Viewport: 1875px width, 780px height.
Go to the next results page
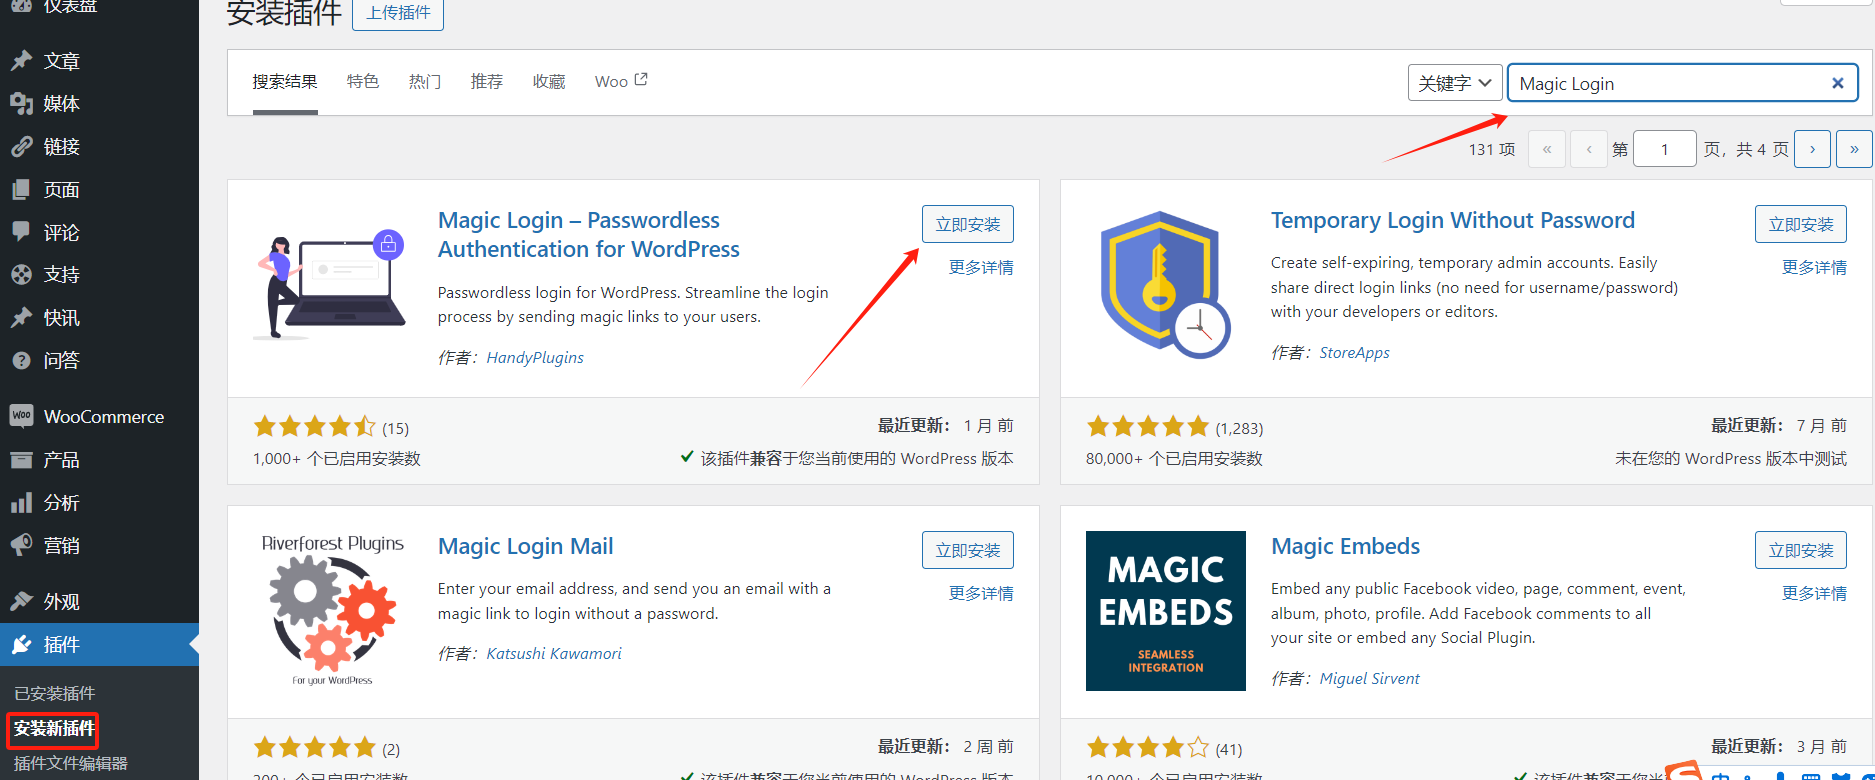1812,149
